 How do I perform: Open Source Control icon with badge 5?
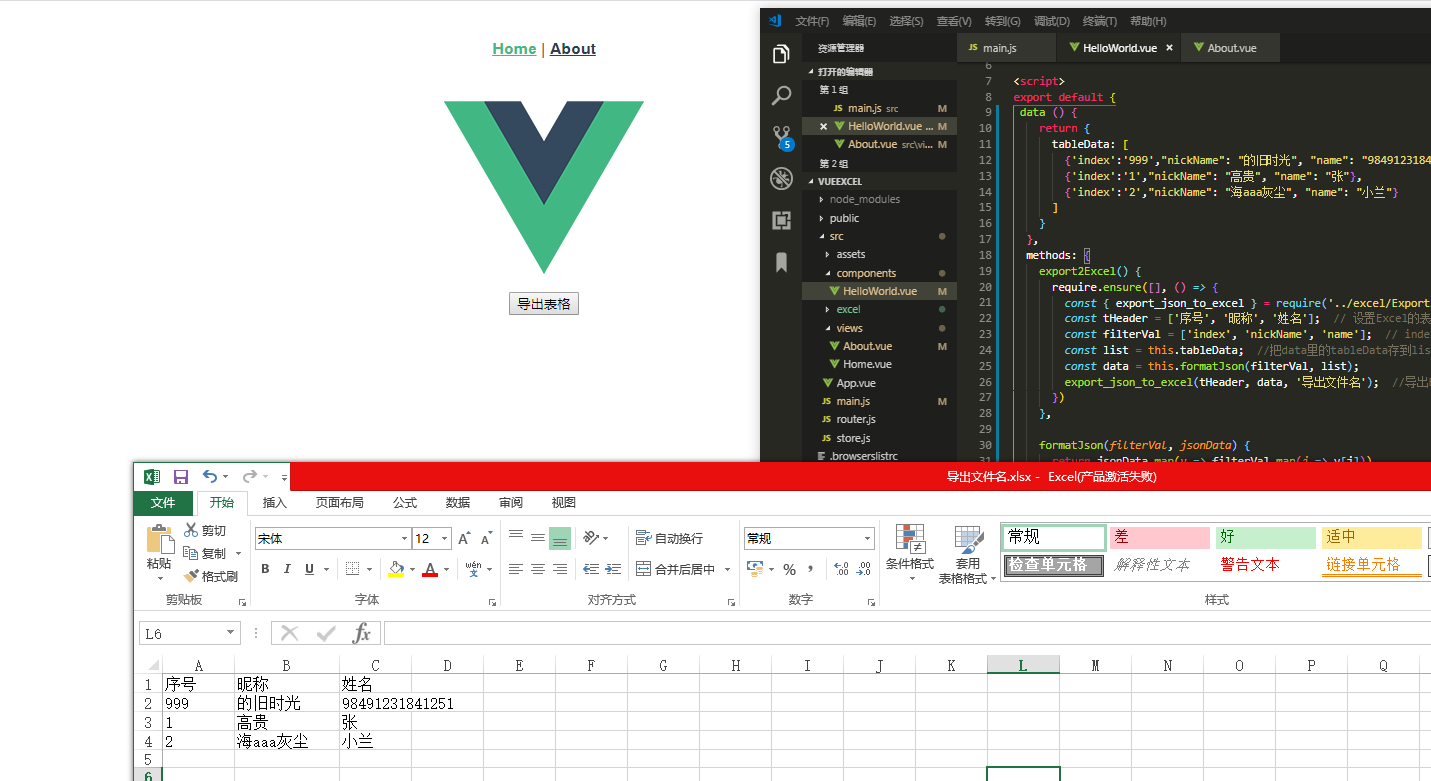pos(782,138)
